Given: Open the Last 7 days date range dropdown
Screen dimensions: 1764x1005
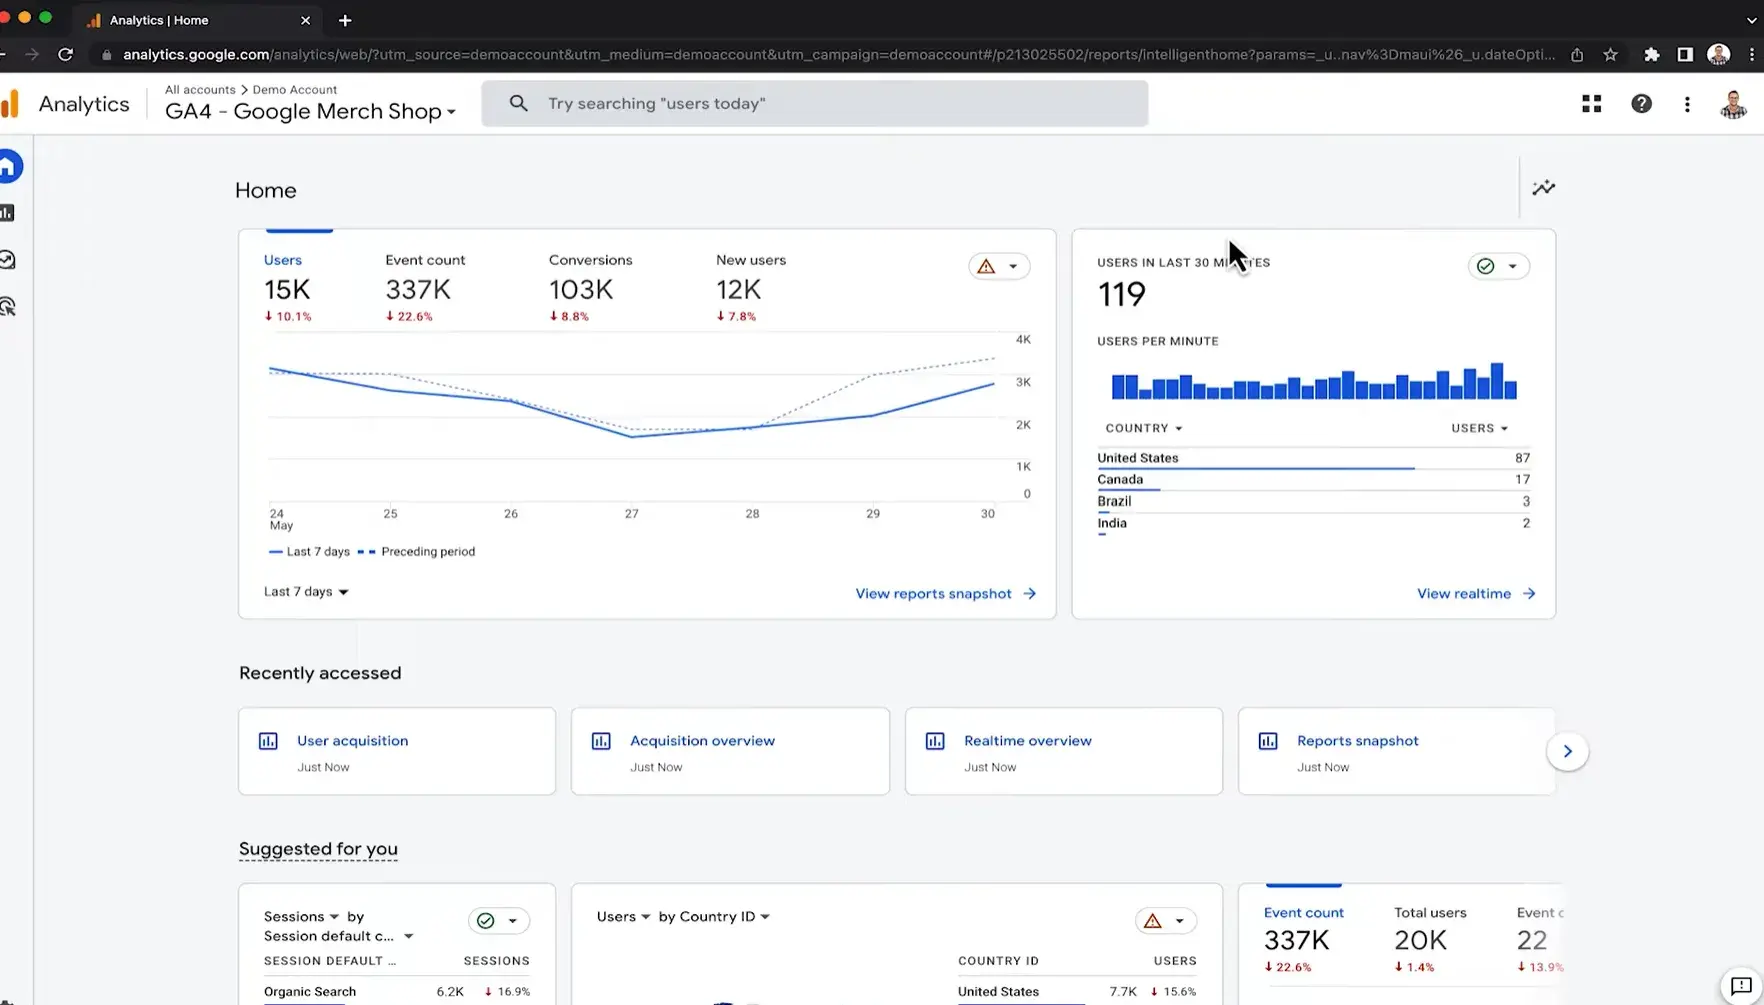Looking at the screenshot, I should (306, 592).
